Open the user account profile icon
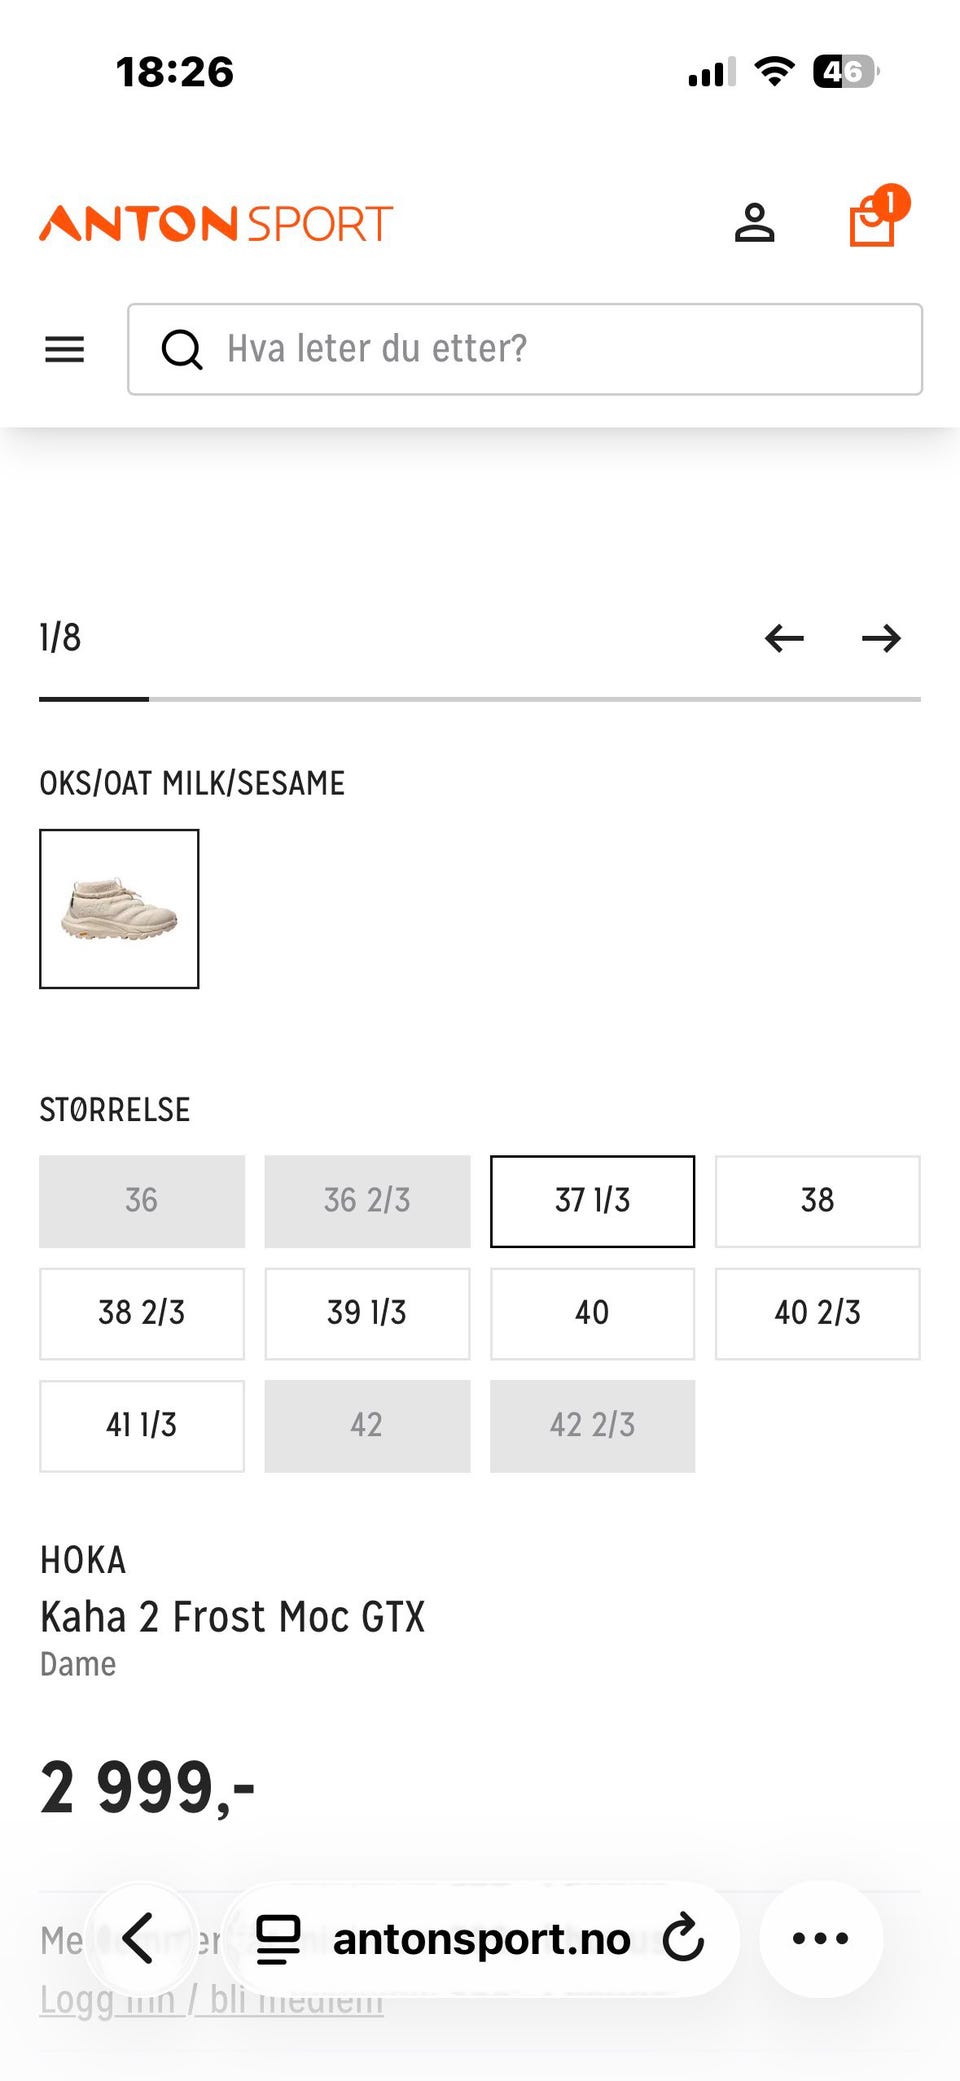This screenshot has width=960, height=2081. point(755,223)
